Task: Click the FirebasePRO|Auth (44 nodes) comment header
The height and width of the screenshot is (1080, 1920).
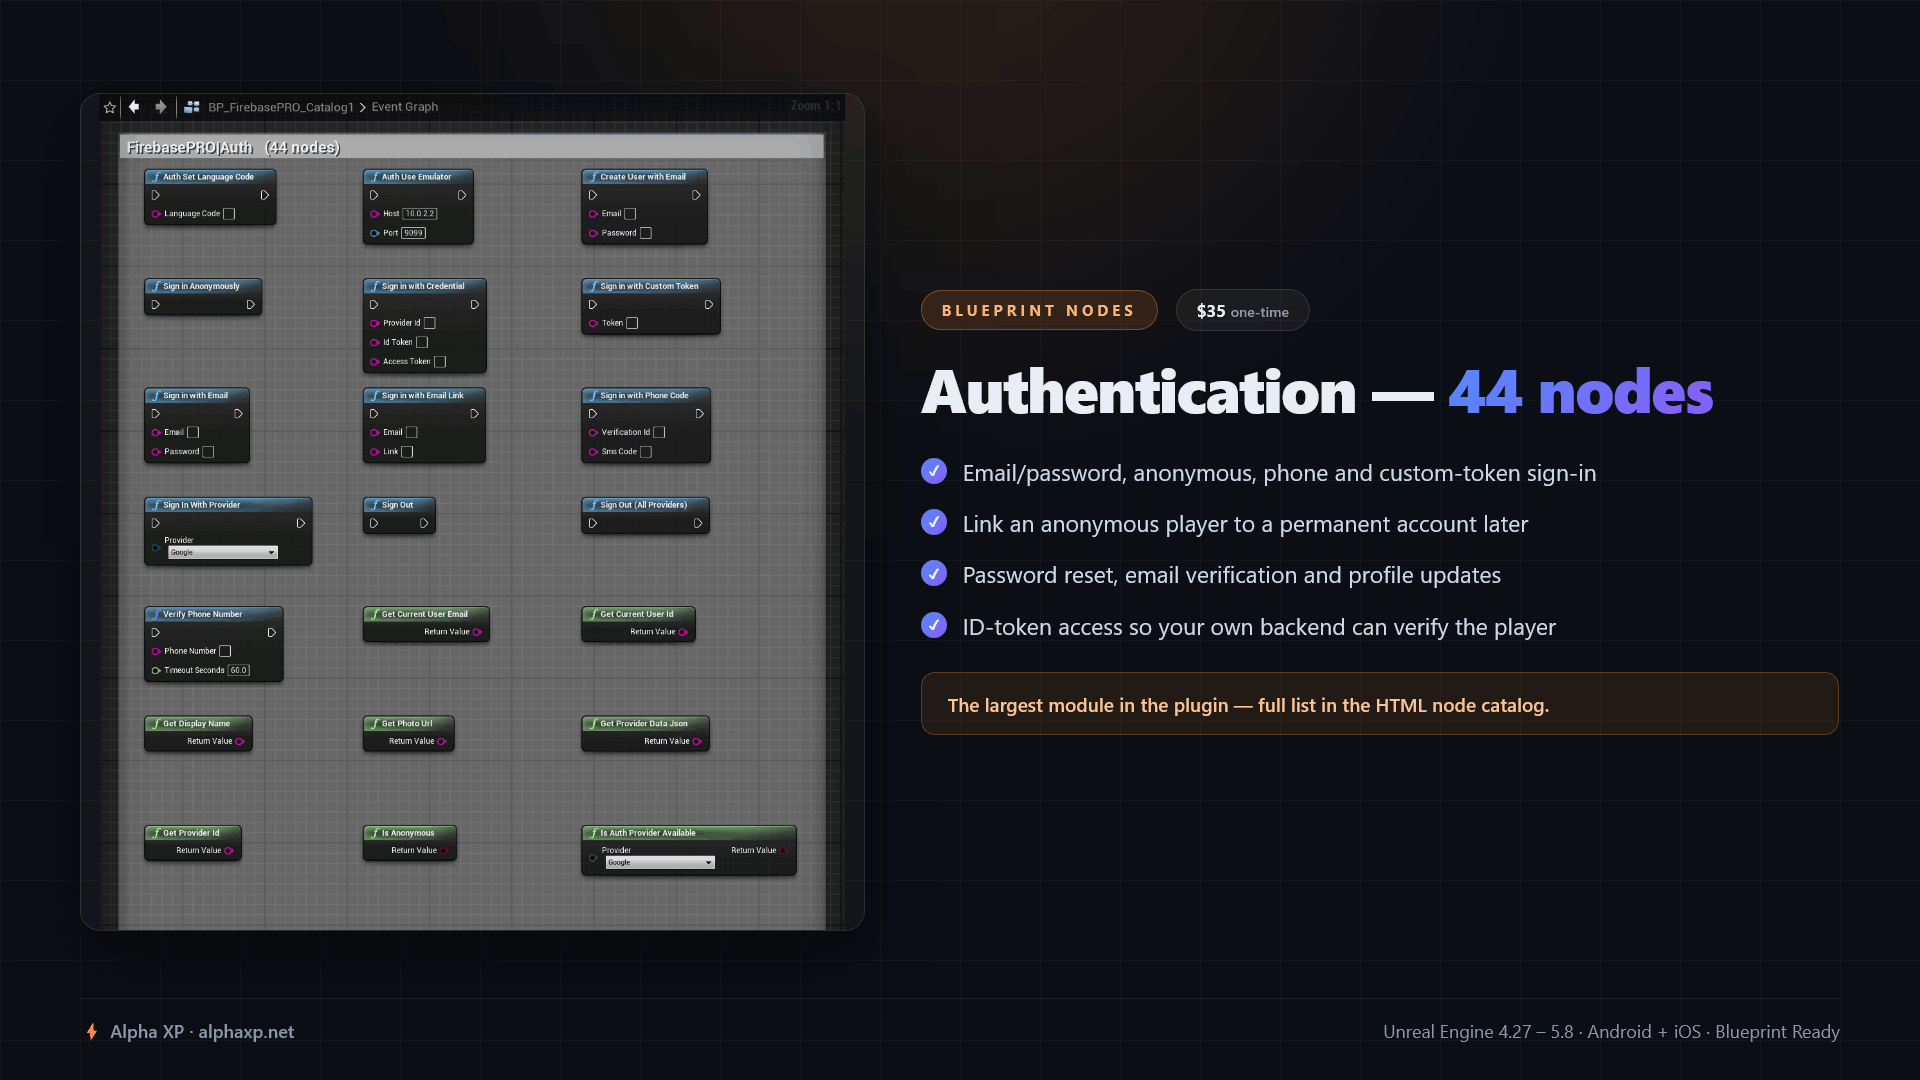Action: coord(472,147)
